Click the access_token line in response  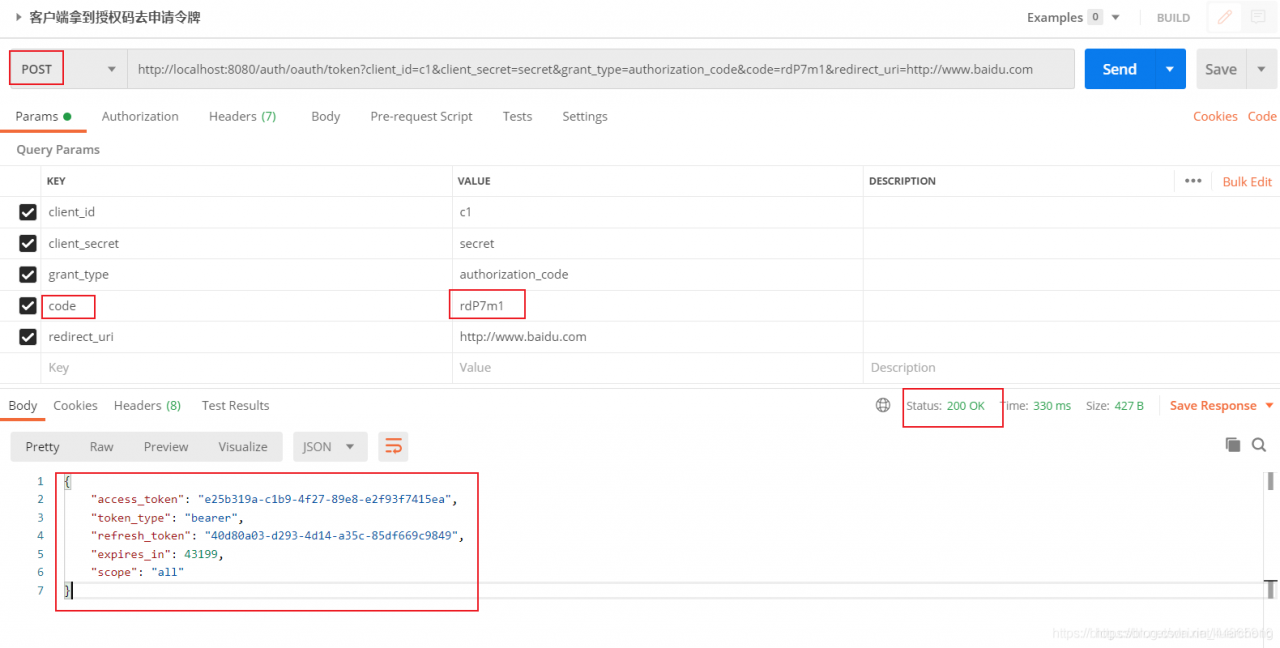click(273, 499)
